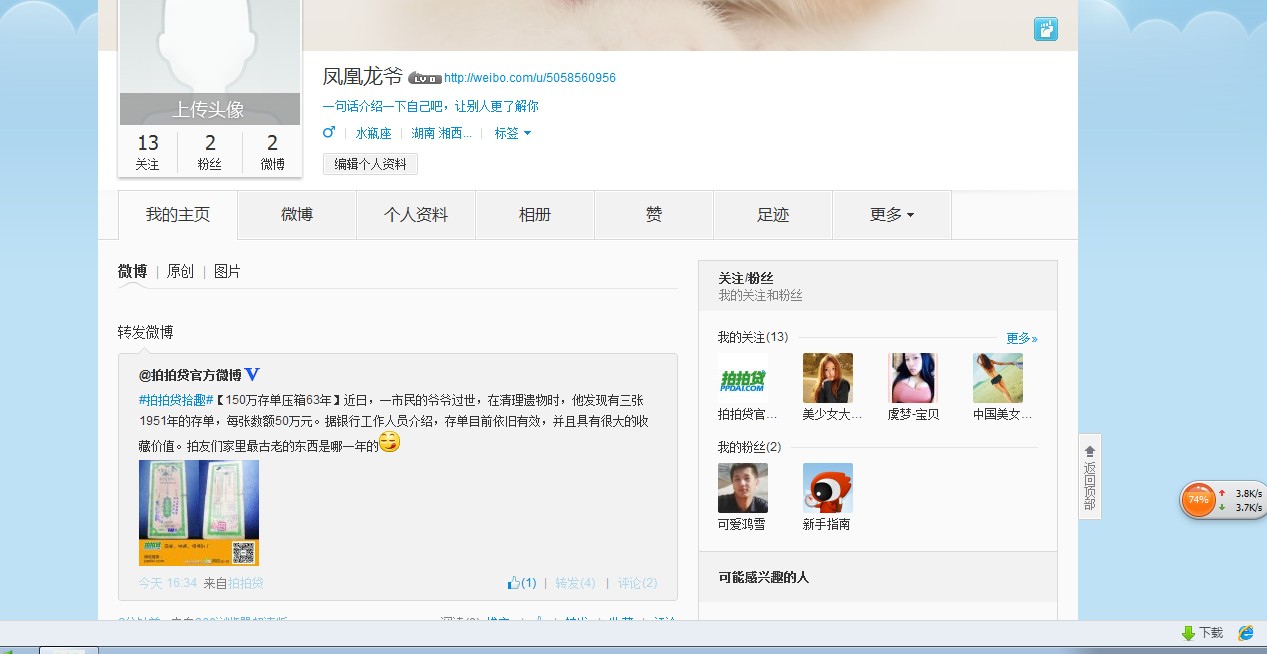Open the 足迹 footprints tab
Image resolution: width=1267 pixels, height=654 pixels.
click(773, 214)
